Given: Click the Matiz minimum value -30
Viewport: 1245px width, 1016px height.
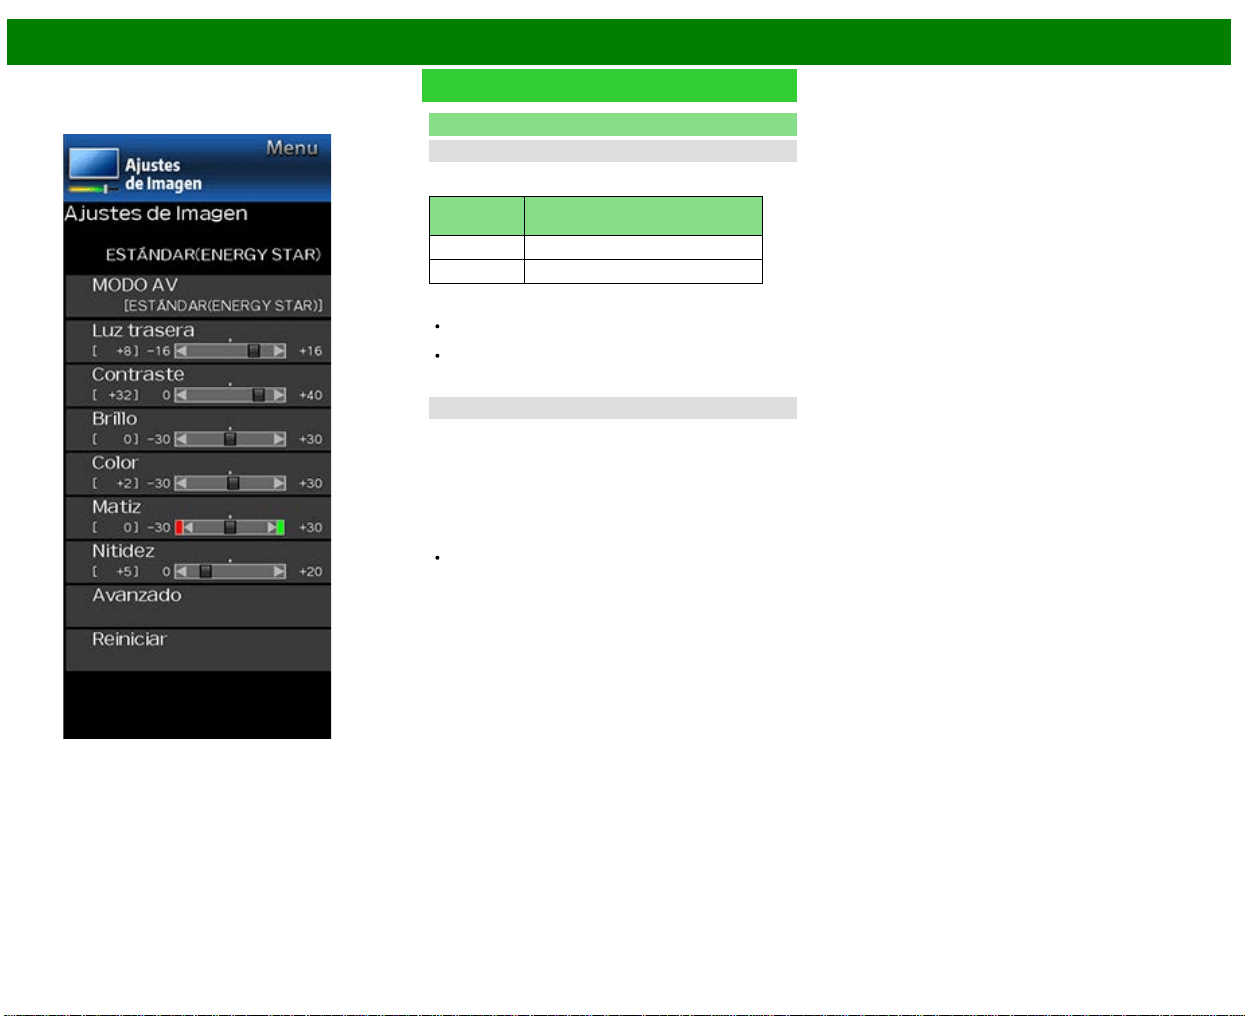Looking at the screenshot, I should click(x=159, y=527).
